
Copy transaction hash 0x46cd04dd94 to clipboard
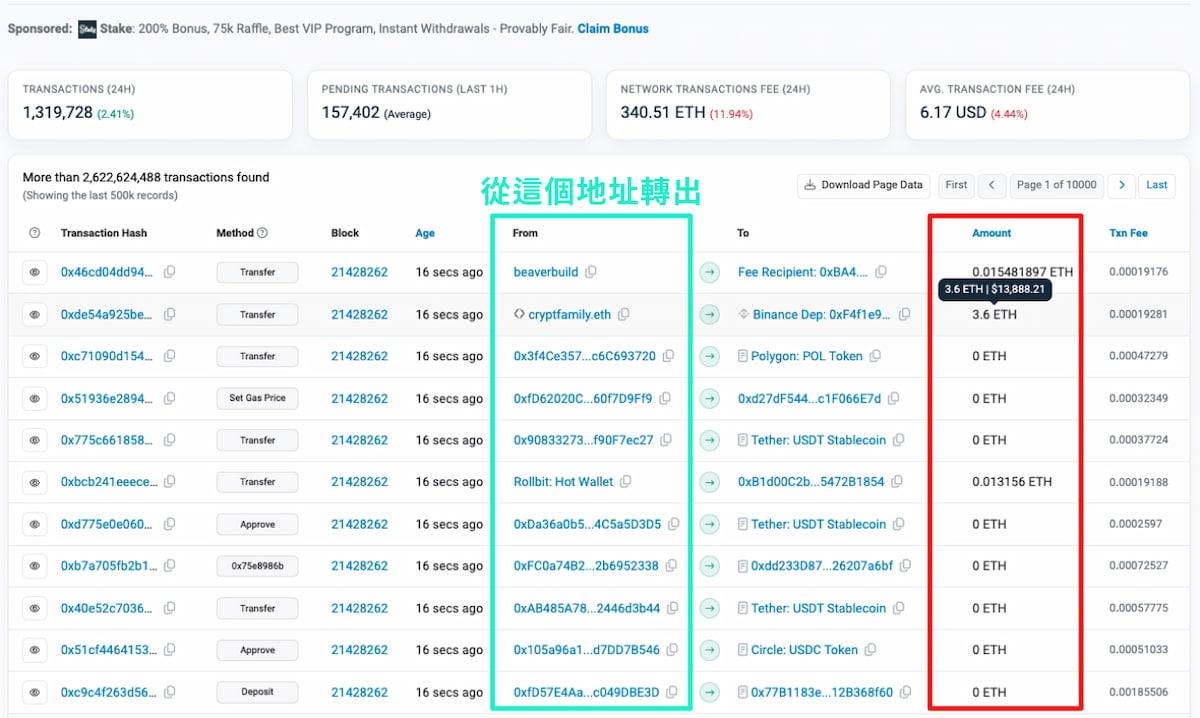(170, 272)
